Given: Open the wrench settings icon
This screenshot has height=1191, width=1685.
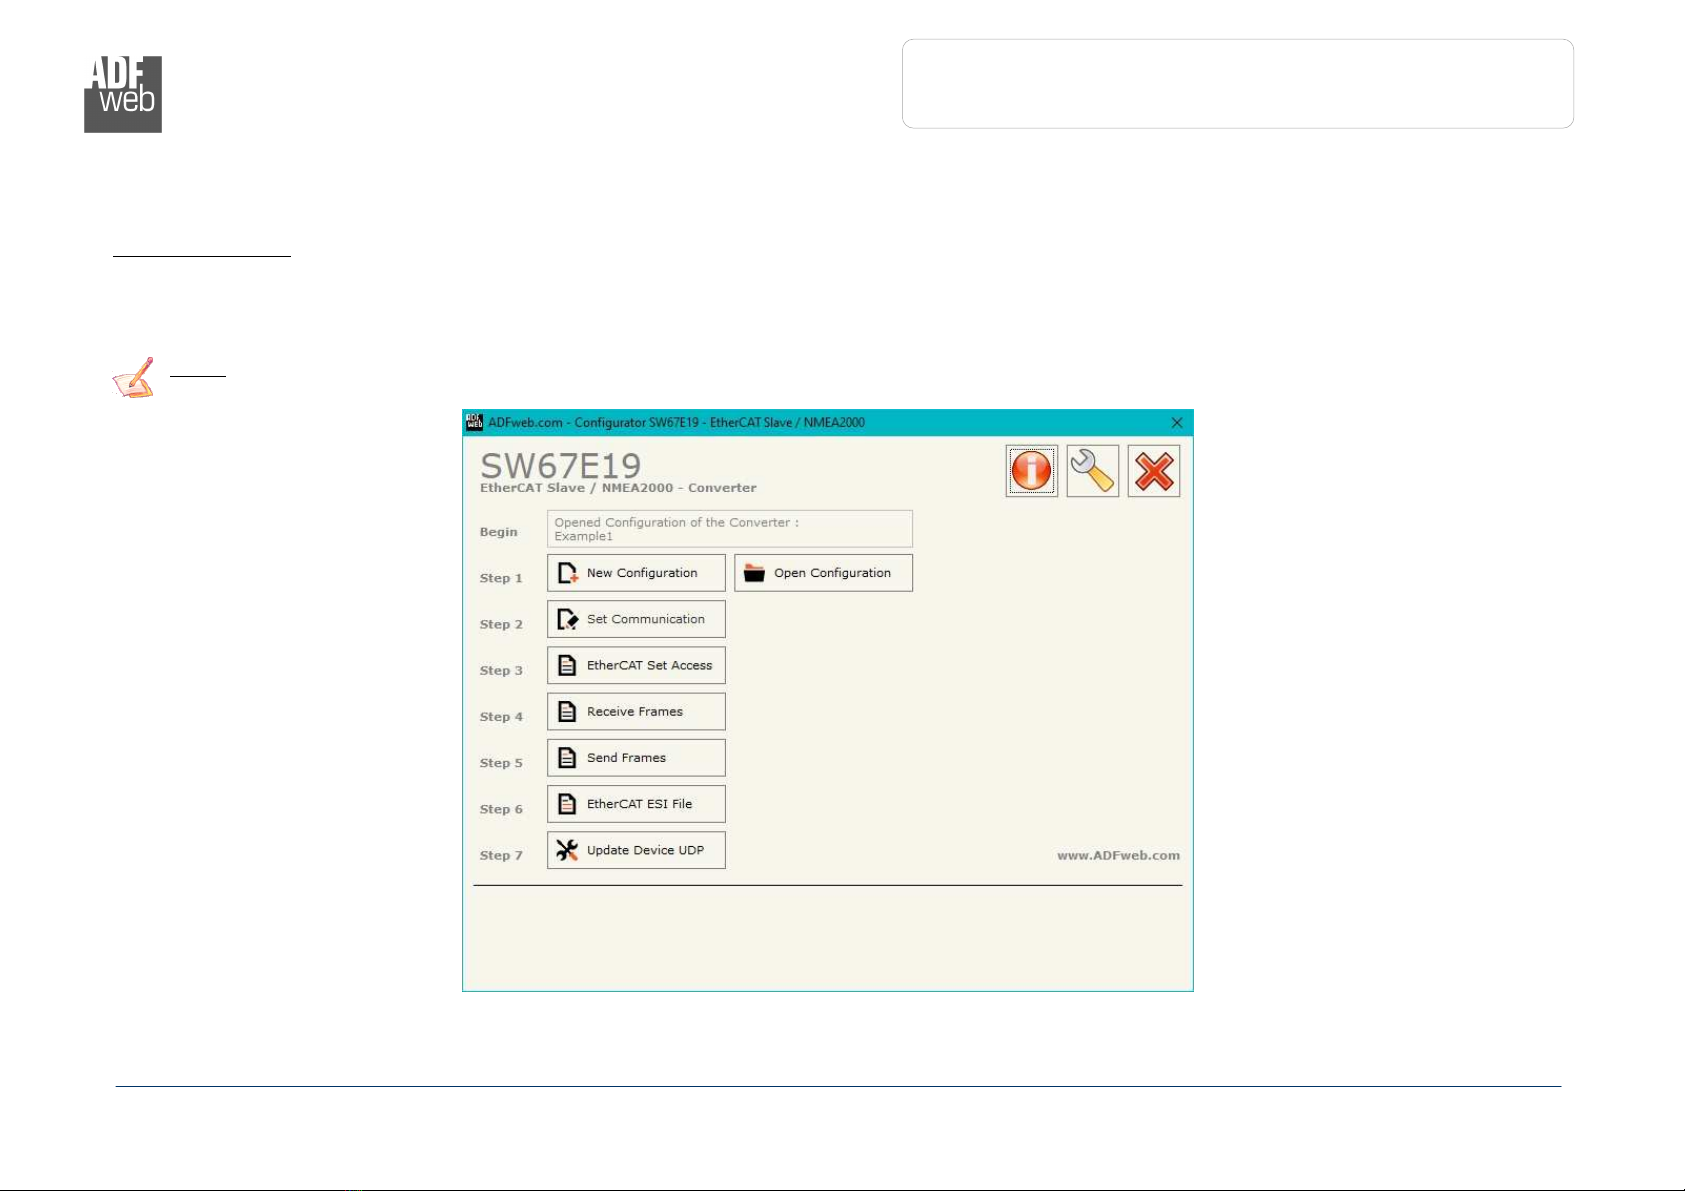Looking at the screenshot, I should tap(1092, 471).
